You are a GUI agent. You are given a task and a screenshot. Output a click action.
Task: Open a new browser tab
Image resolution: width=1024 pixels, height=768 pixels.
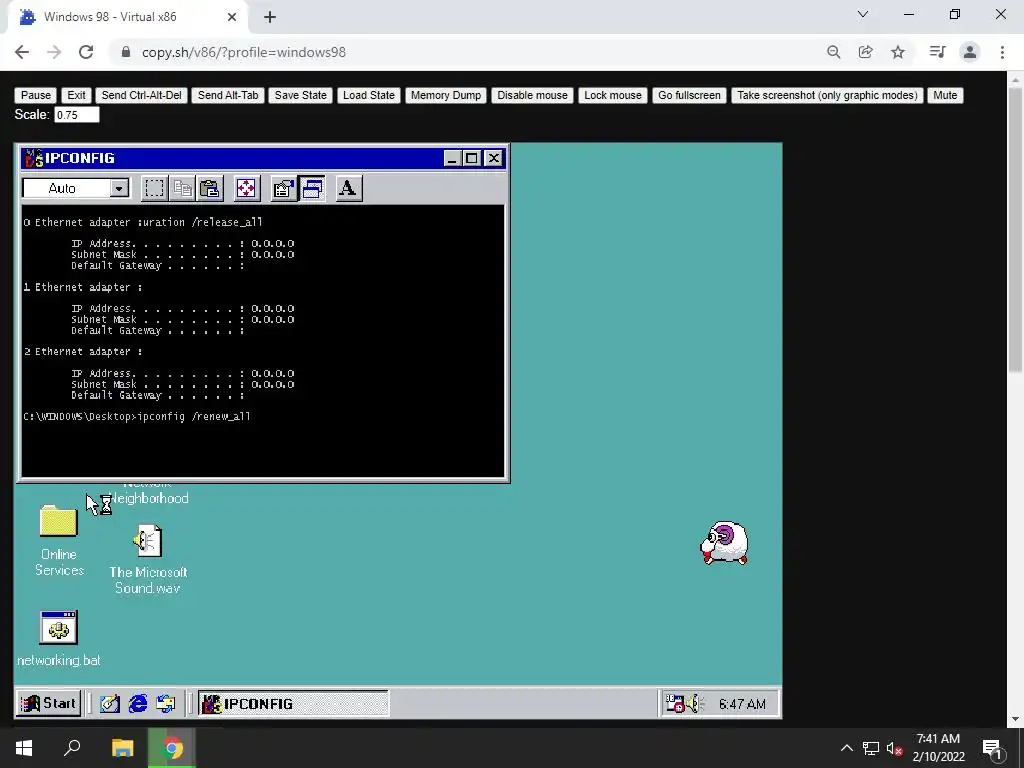(x=270, y=17)
